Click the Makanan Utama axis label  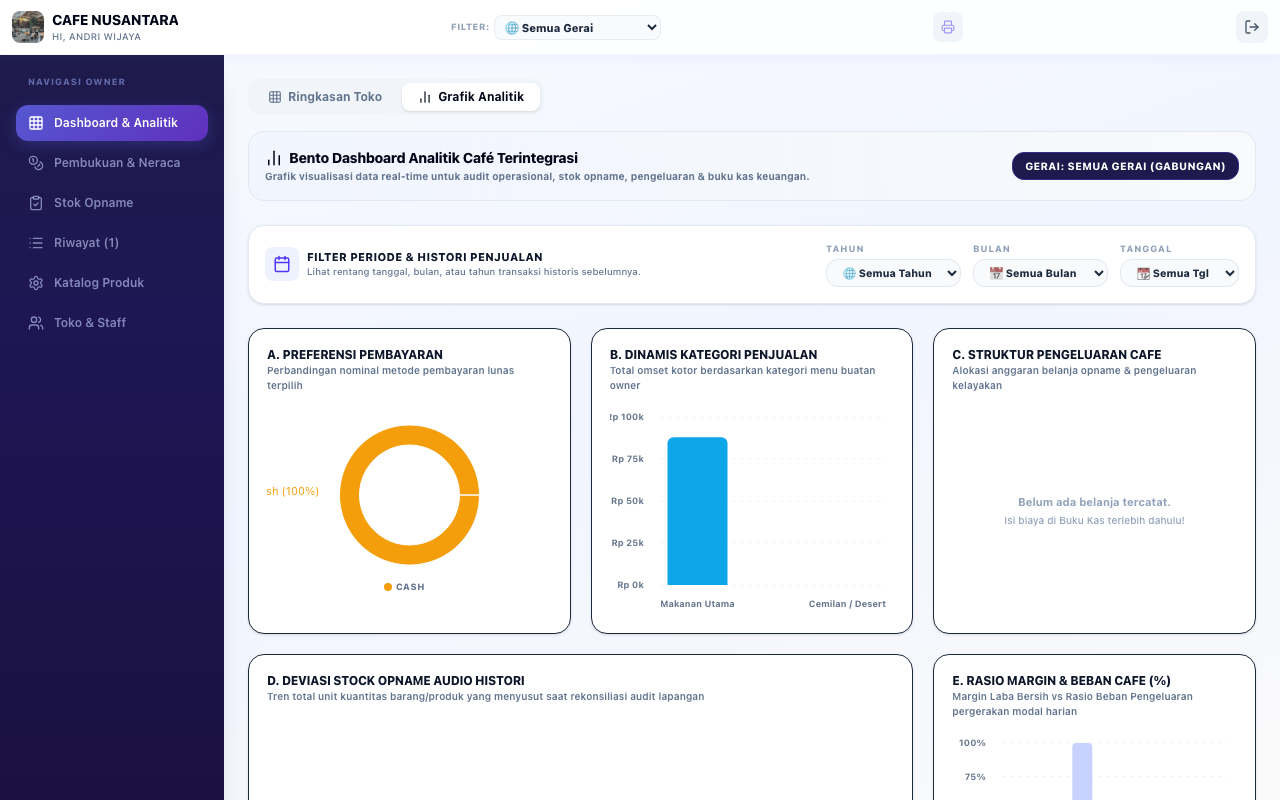point(697,604)
